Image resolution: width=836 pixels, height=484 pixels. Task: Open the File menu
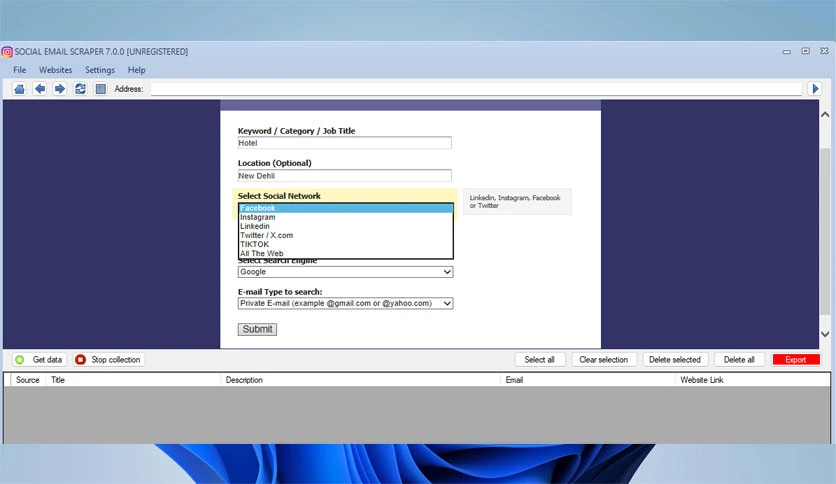tap(20, 70)
